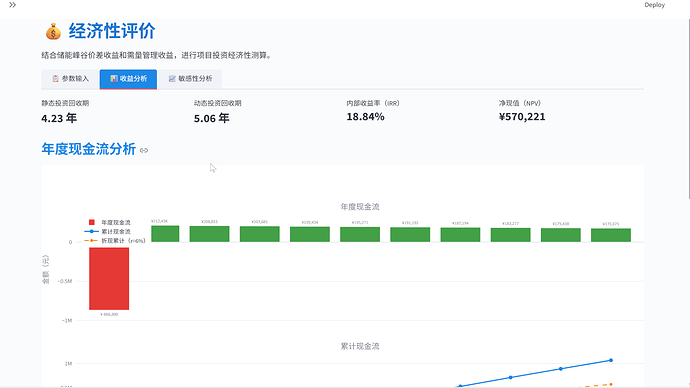Click the red initial investment bar
The width and height of the screenshot is (690, 388).
click(109, 278)
